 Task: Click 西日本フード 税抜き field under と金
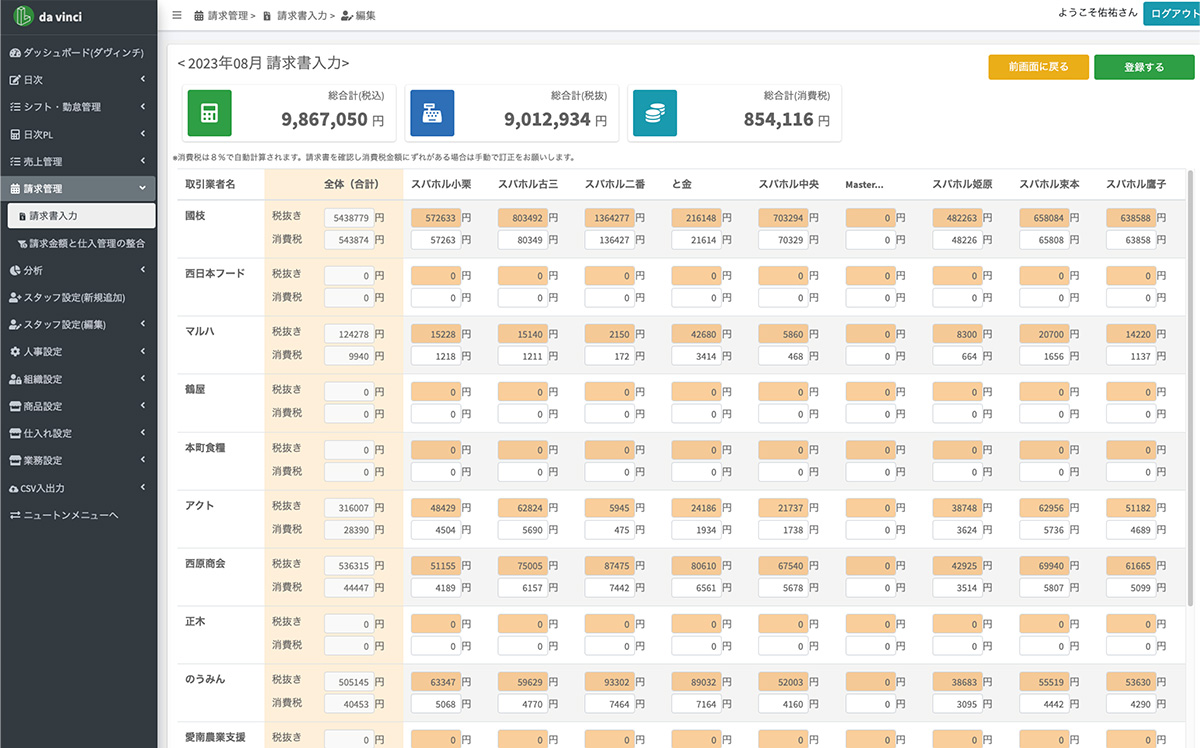[696, 275]
